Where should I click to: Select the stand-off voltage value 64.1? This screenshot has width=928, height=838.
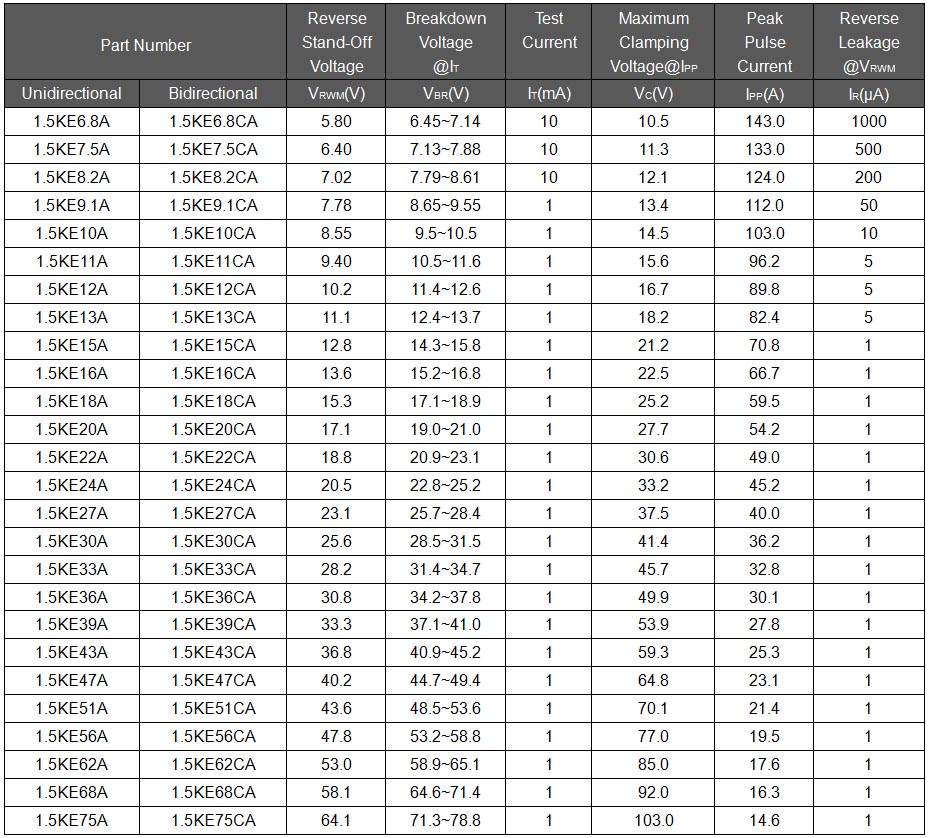(x=337, y=821)
